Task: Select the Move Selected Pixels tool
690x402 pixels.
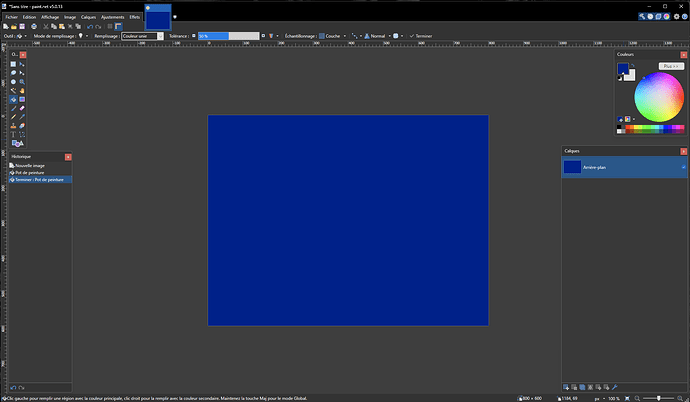Action: (22, 64)
